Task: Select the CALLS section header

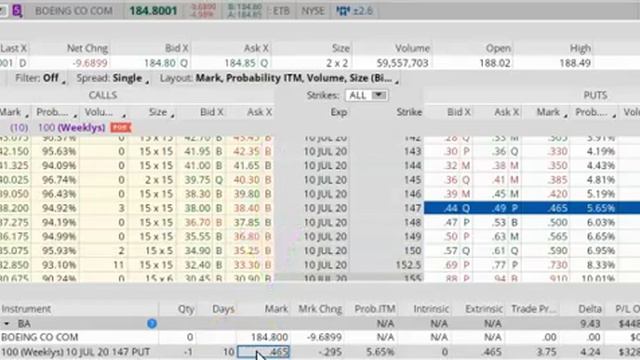Action: point(103,95)
